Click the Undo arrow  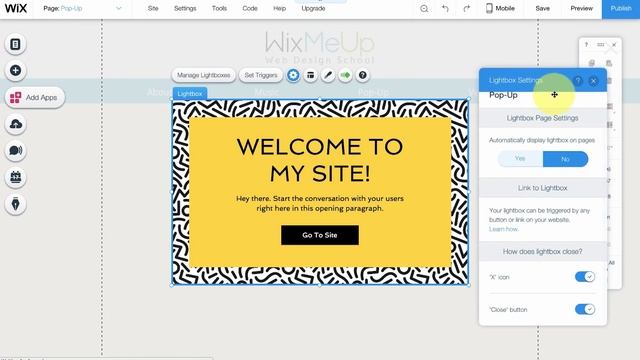pos(445,9)
